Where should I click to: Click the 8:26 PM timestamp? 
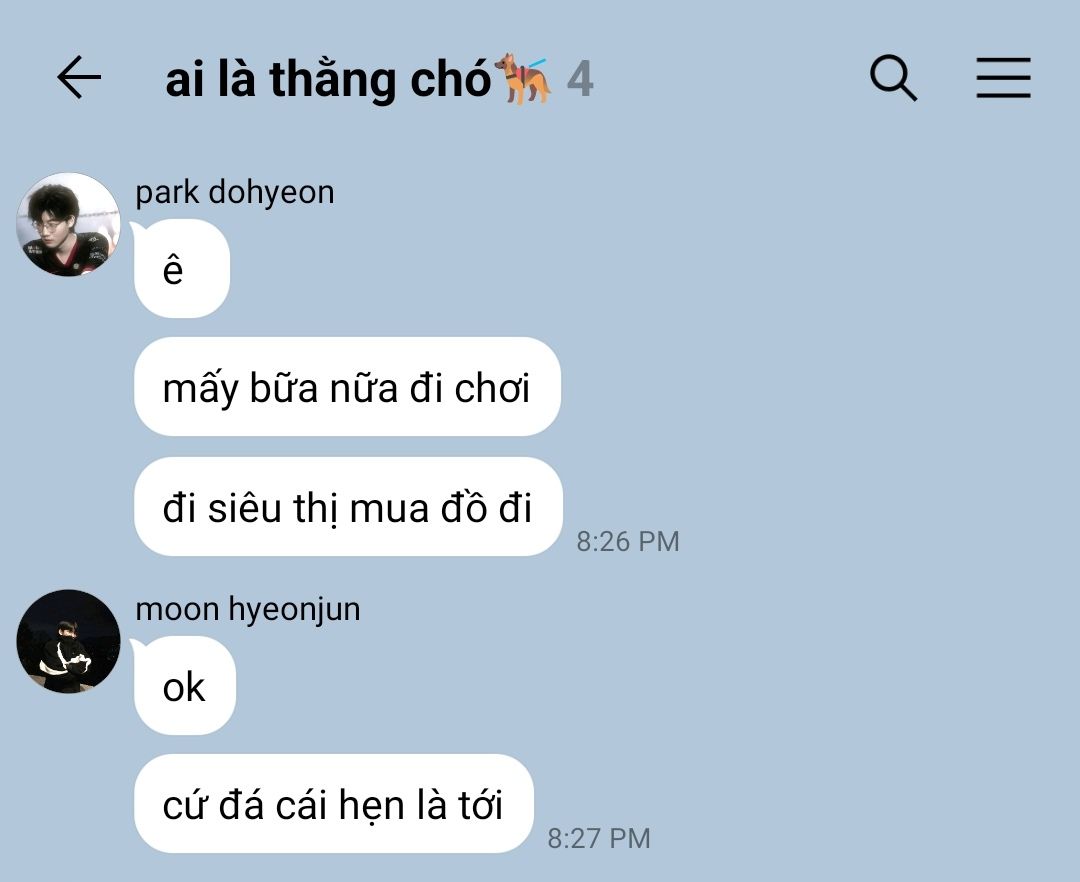(x=628, y=542)
